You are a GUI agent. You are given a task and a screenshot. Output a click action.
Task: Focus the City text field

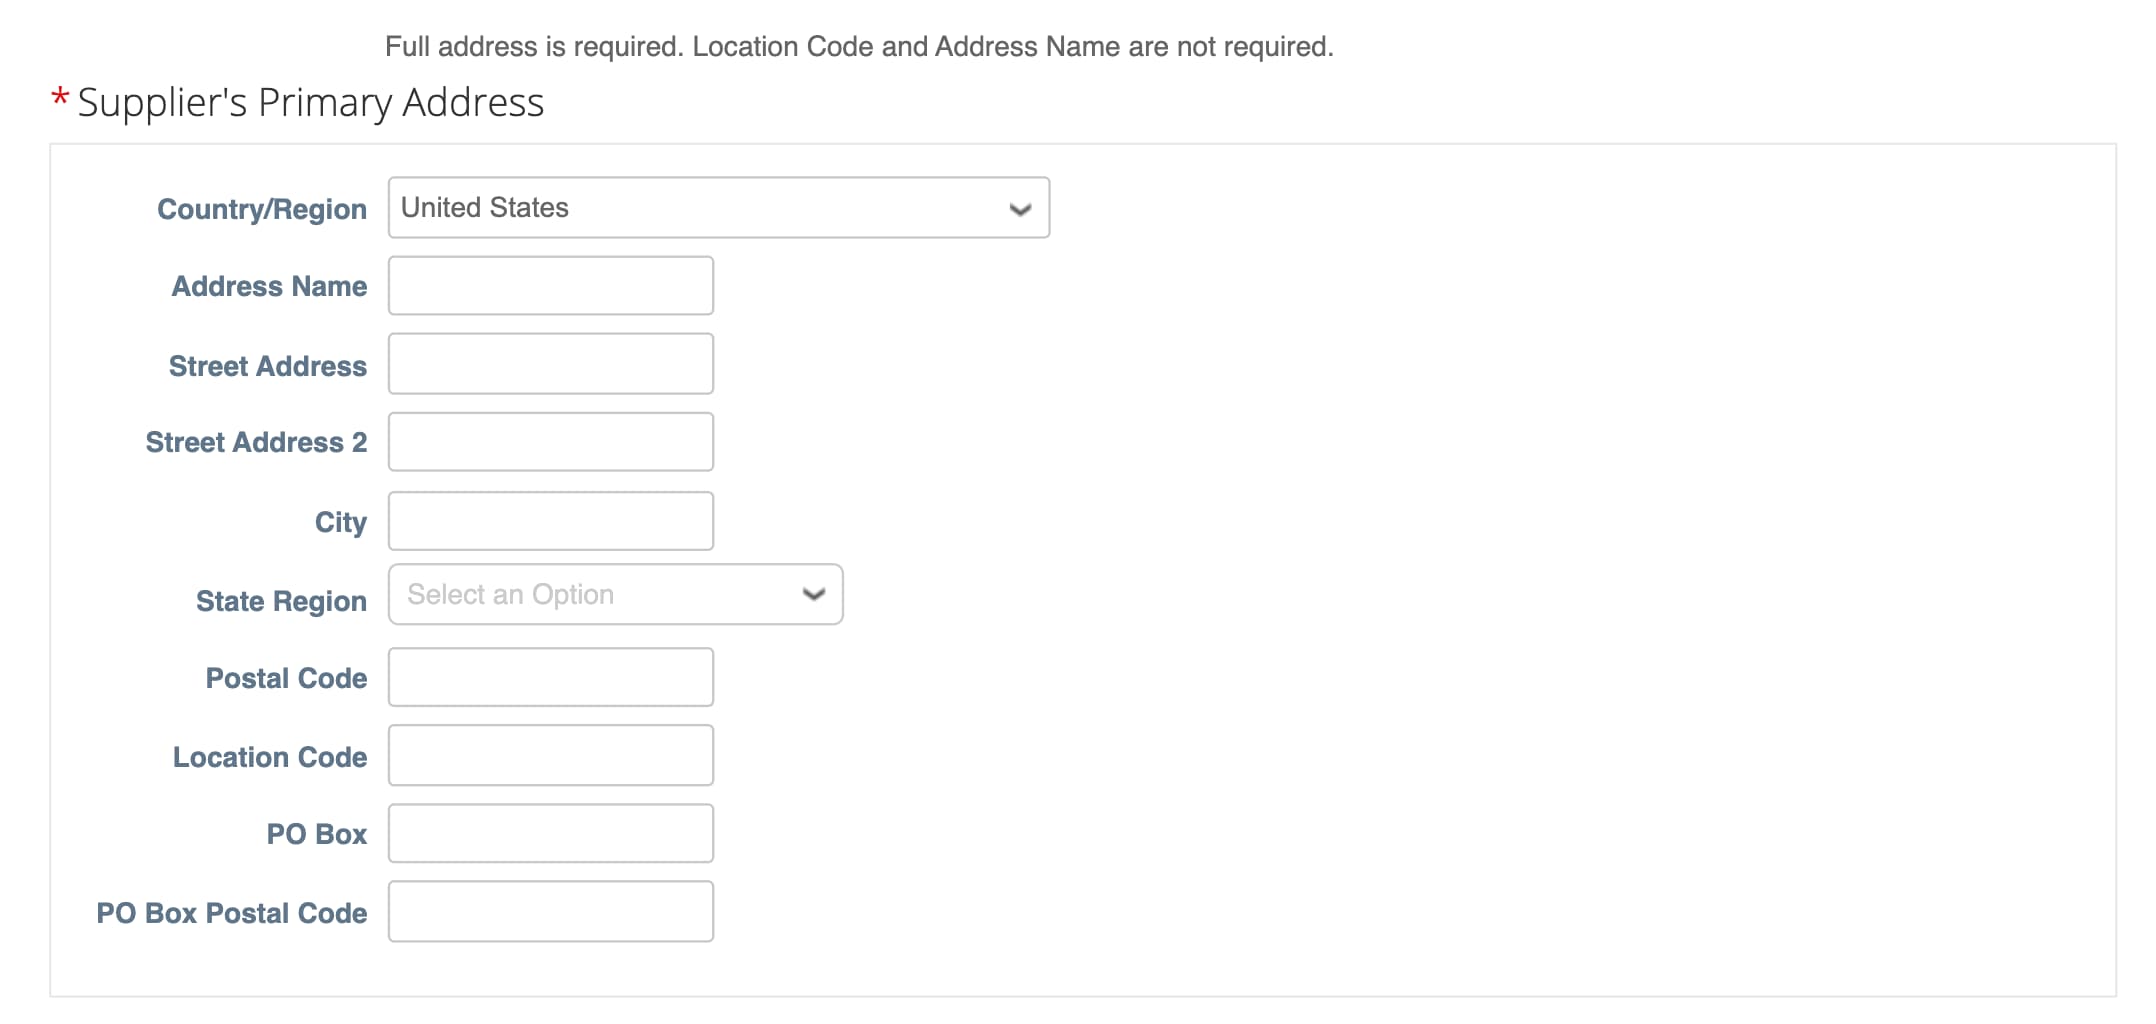coord(550,521)
